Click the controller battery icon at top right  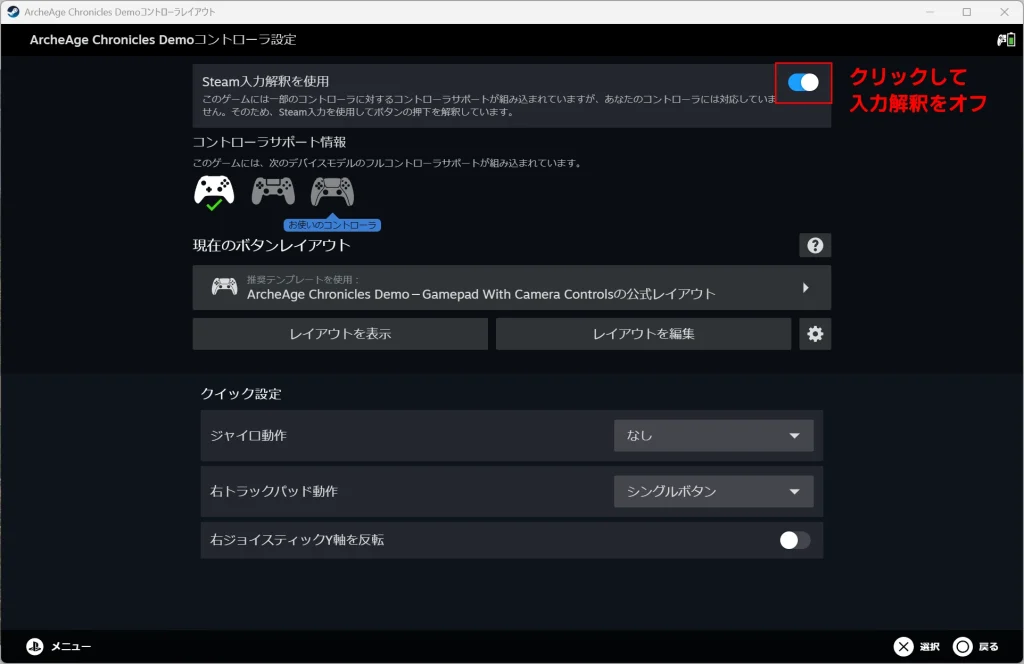1006,40
